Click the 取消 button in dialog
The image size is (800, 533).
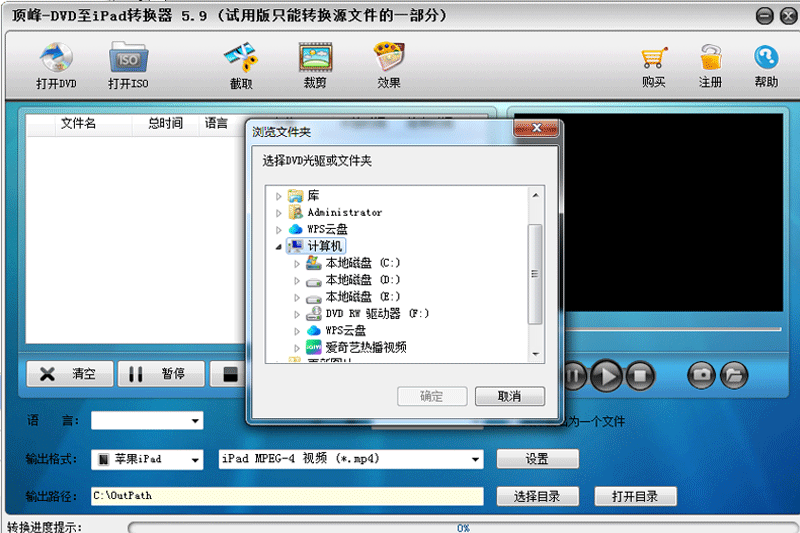(x=510, y=396)
